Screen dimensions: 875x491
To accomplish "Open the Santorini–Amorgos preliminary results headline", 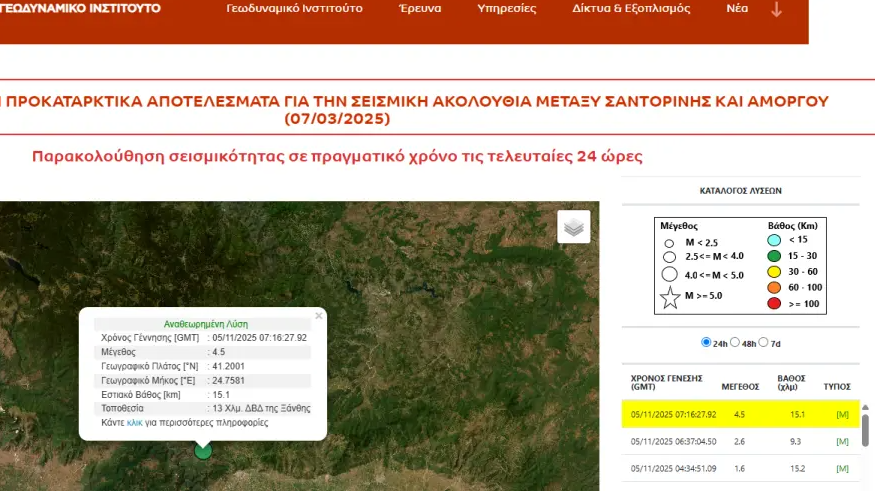I will tap(418, 110).
